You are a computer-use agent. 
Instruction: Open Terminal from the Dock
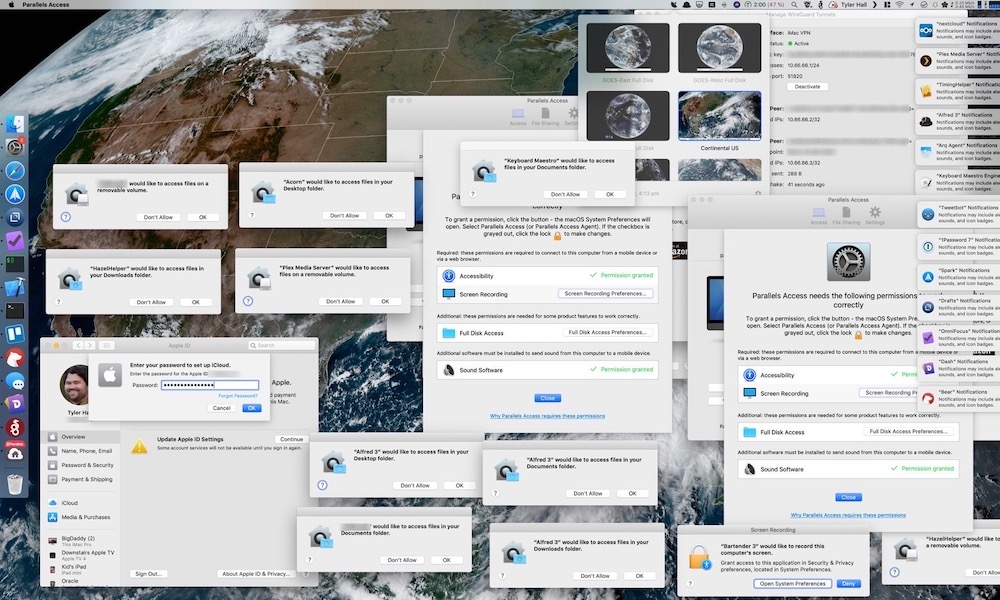click(x=15, y=311)
